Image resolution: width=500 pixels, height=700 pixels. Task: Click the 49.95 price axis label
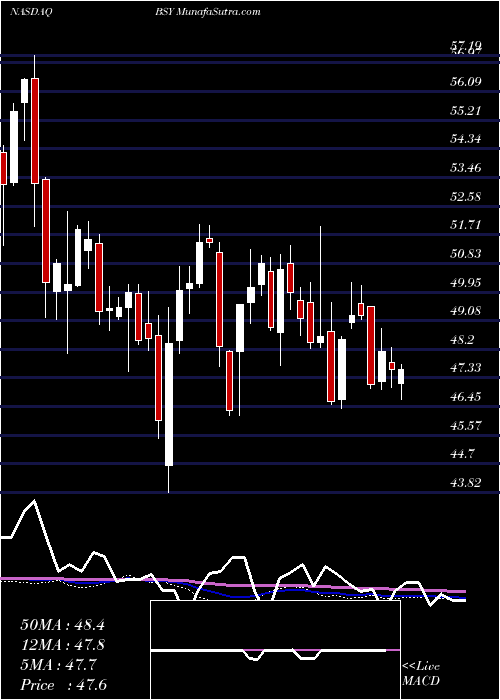(x=466, y=282)
